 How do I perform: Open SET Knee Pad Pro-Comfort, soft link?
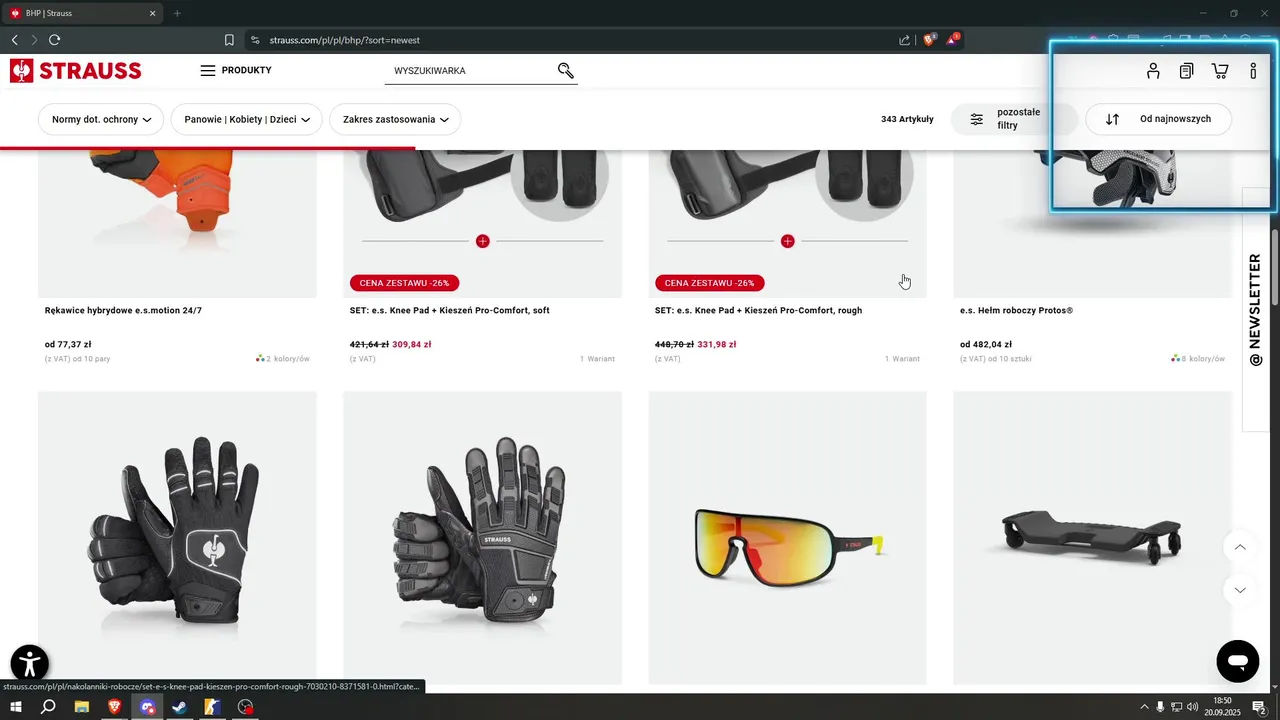pos(450,310)
